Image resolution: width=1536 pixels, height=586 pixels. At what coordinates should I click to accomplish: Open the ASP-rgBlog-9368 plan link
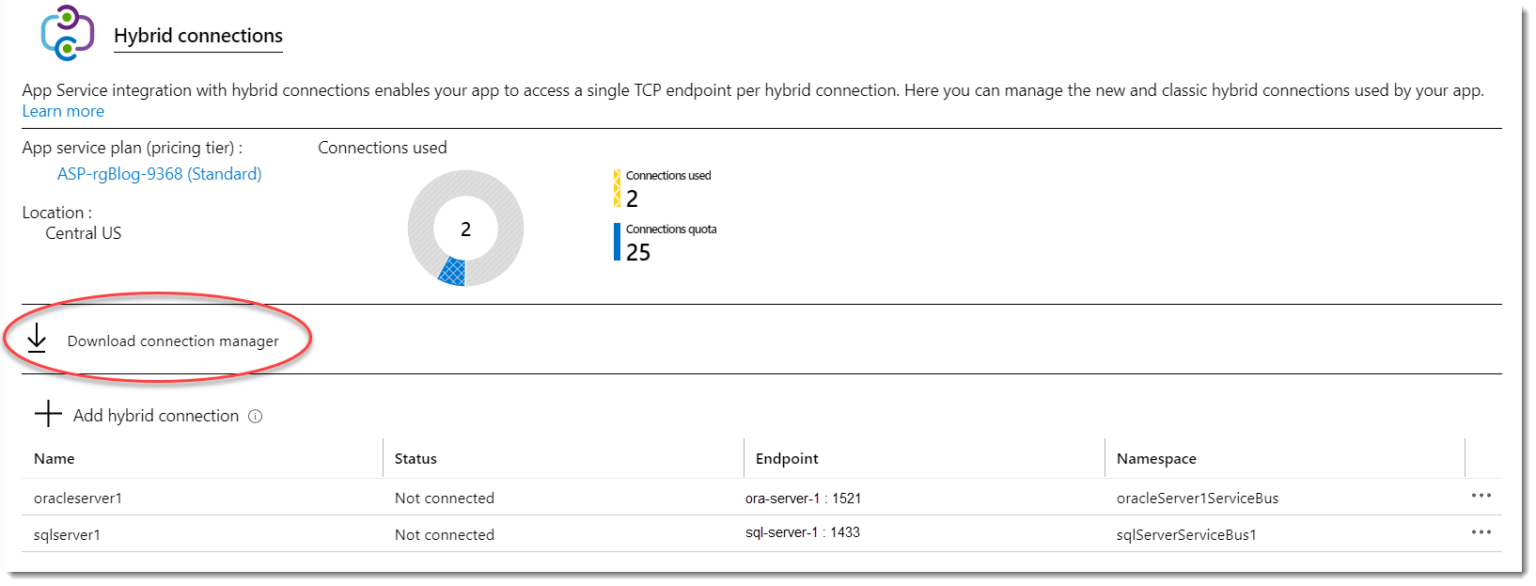point(160,173)
